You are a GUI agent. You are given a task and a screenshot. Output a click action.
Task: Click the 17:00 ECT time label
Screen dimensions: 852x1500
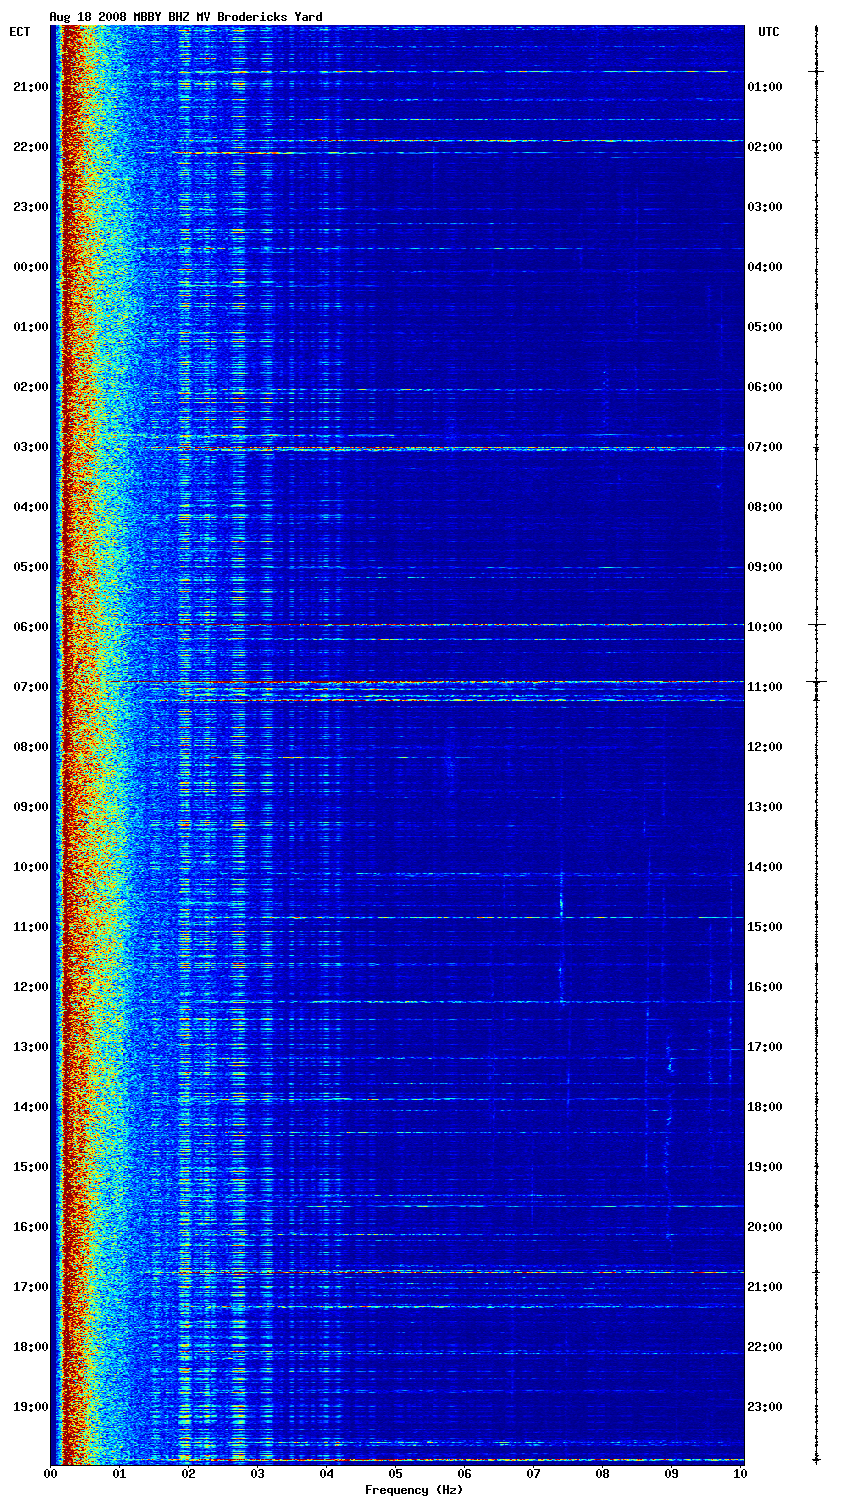(31, 1287)
